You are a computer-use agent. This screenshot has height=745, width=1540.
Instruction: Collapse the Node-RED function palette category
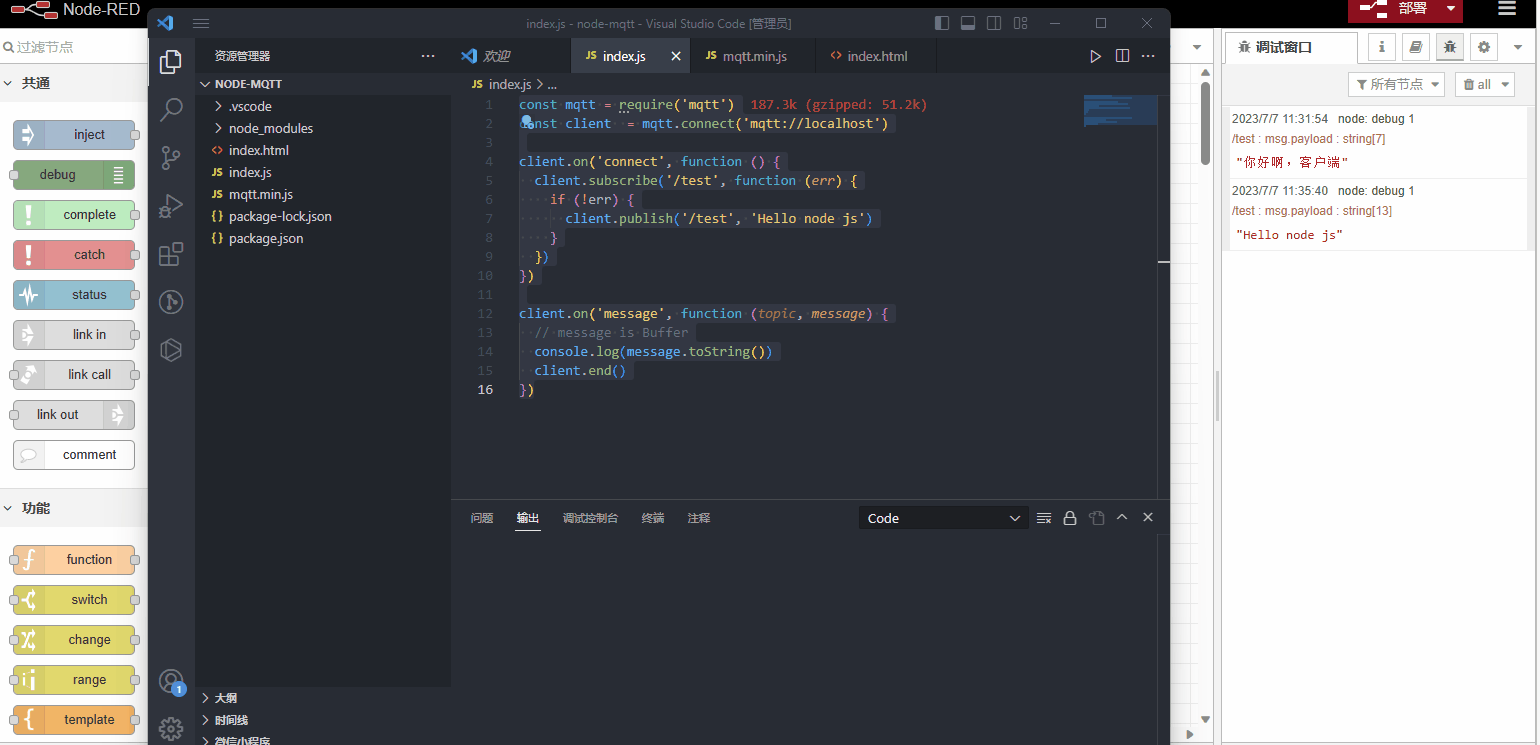pyautogui.click(x=74, y=508)
